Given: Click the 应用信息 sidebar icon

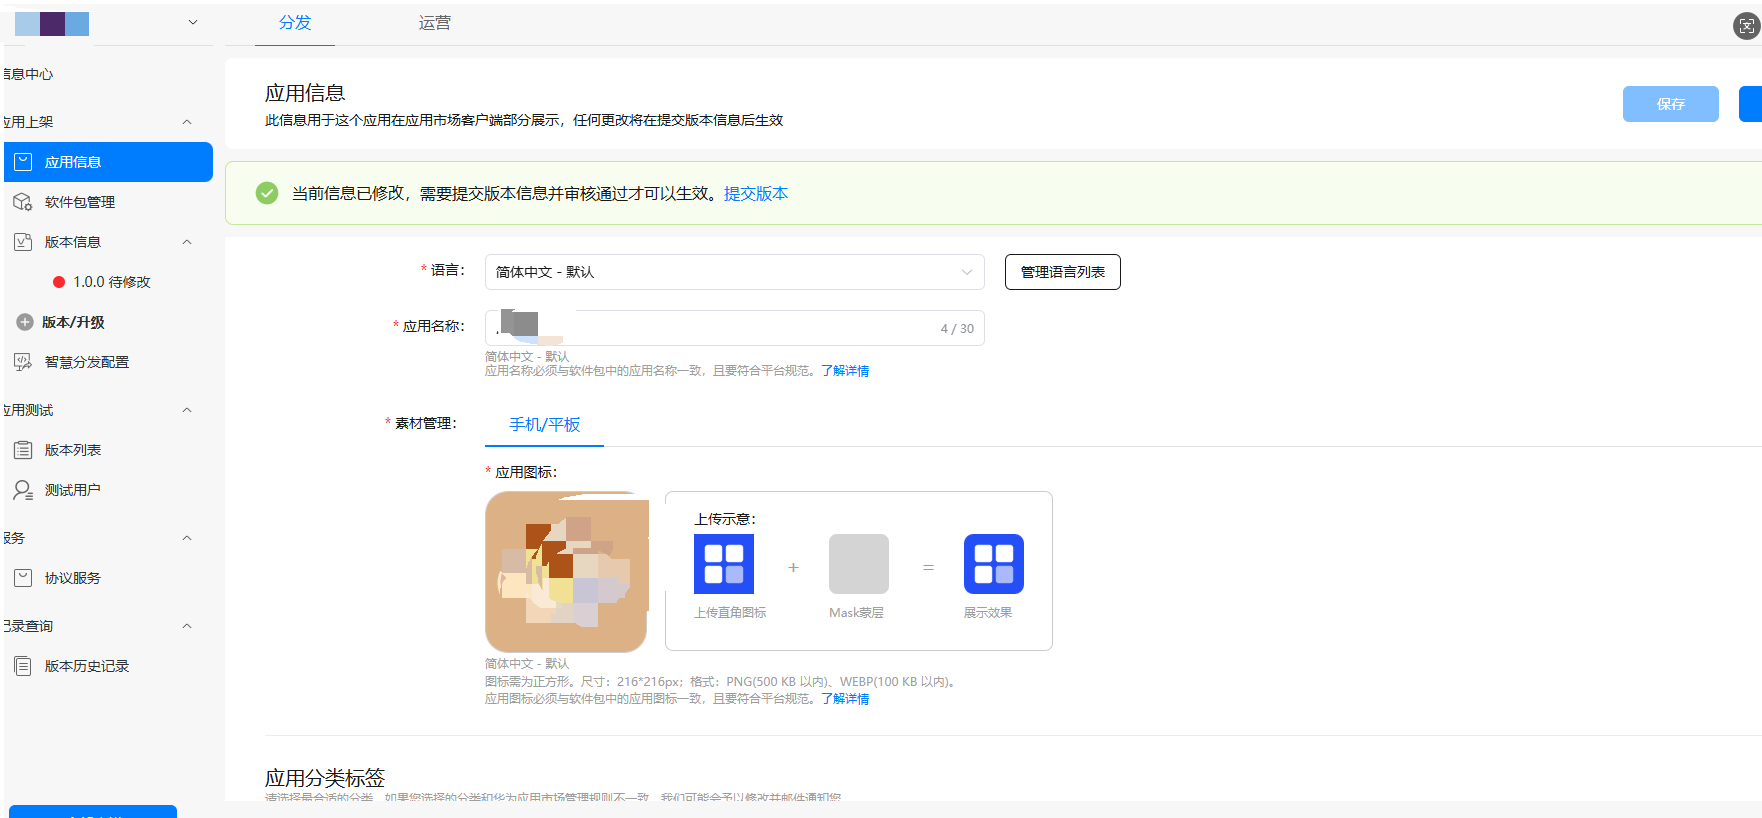Looking at the screenshot, I should 23,162.
